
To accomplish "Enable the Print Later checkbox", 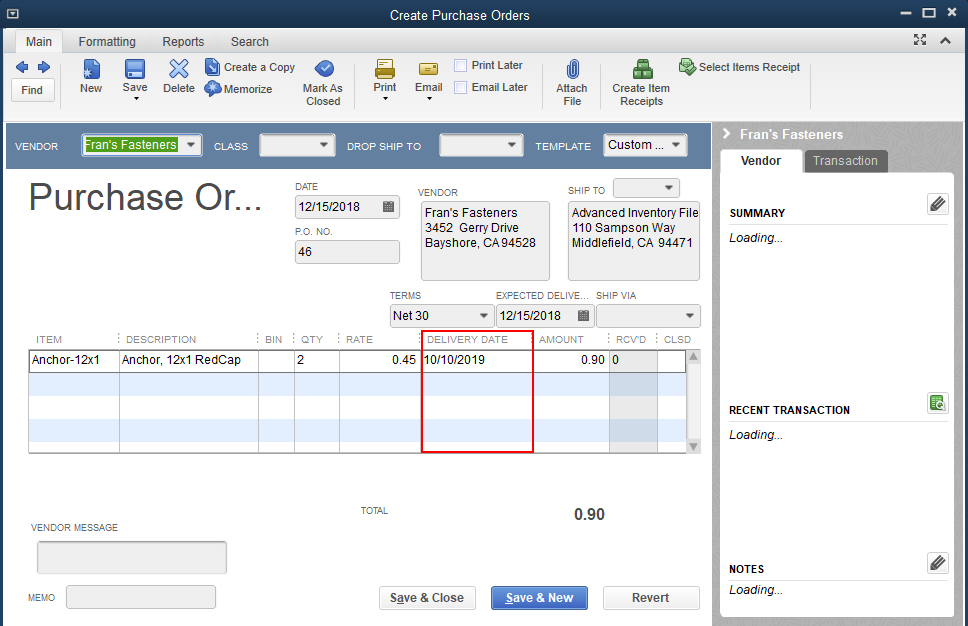I will [461, 66].
